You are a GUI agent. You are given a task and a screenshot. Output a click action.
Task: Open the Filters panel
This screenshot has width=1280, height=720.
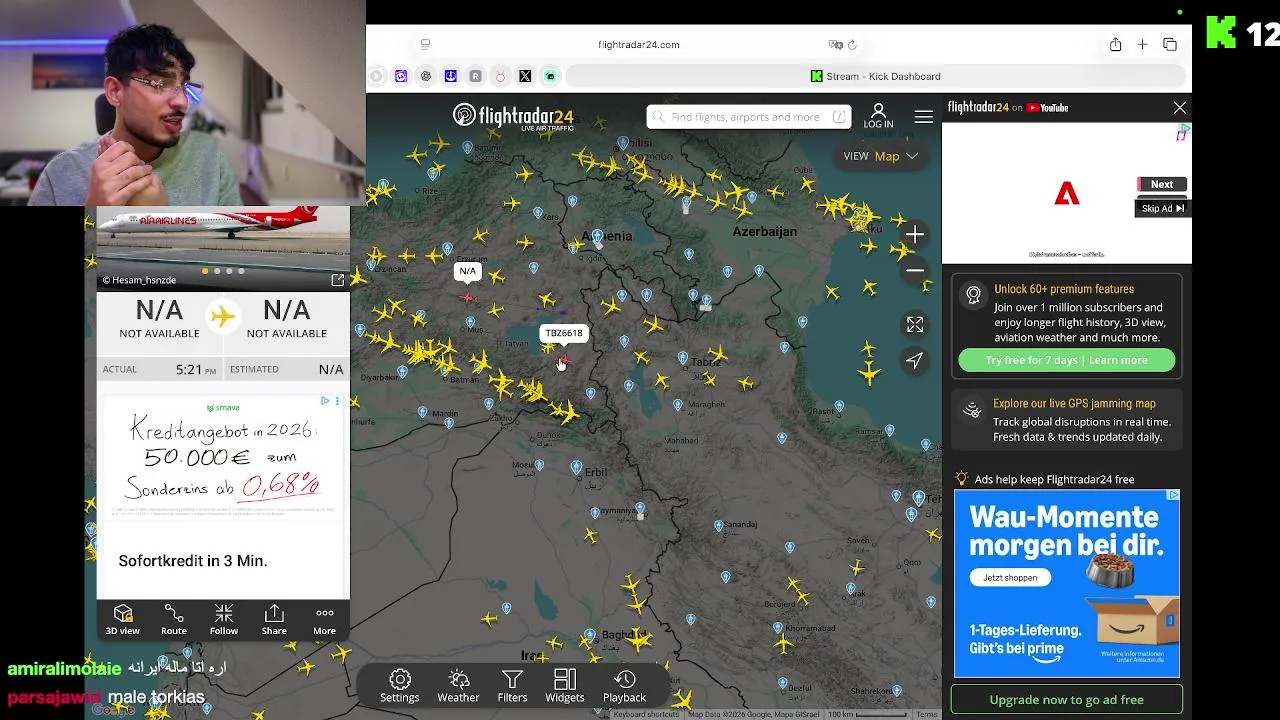(x=512, y=686)
